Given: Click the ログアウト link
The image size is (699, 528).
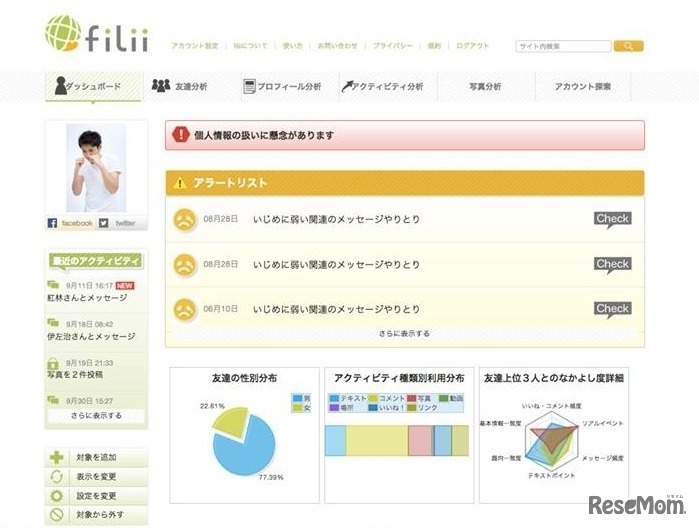Looking at the screenshot, I should pos(473,45).
